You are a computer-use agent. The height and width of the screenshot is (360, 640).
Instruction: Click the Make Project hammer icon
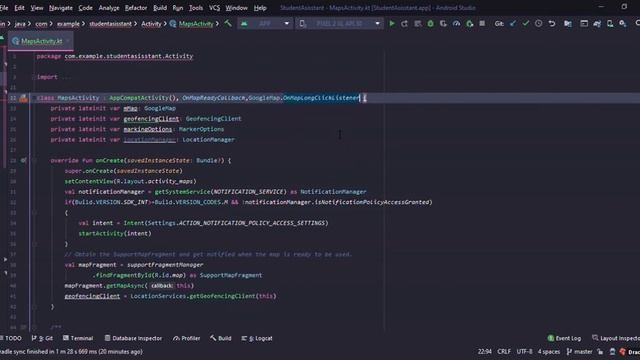point(228,24)
